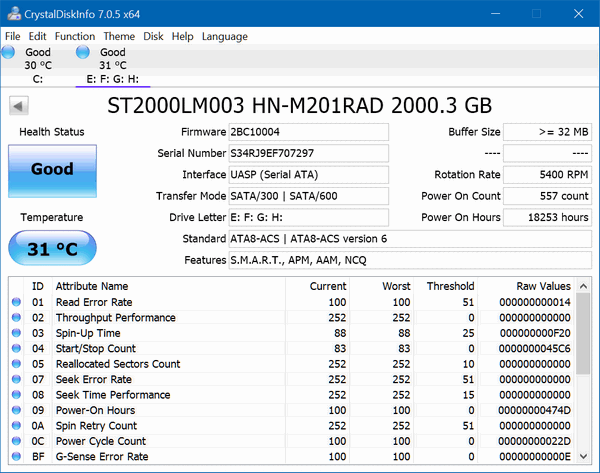Click the Power On Hours 18253 field
Viewport: 600px width, 473px height.
547,217
